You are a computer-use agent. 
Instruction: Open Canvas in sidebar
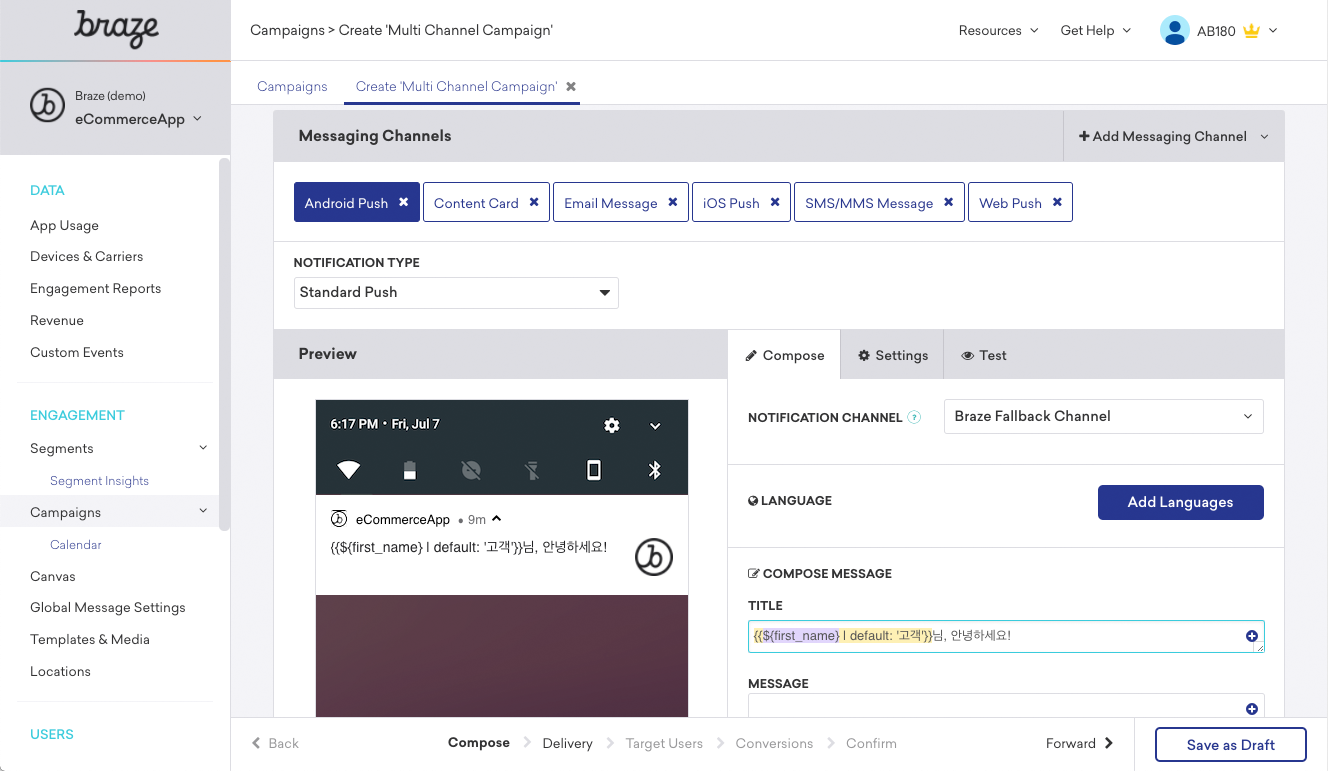click(53, 576)
